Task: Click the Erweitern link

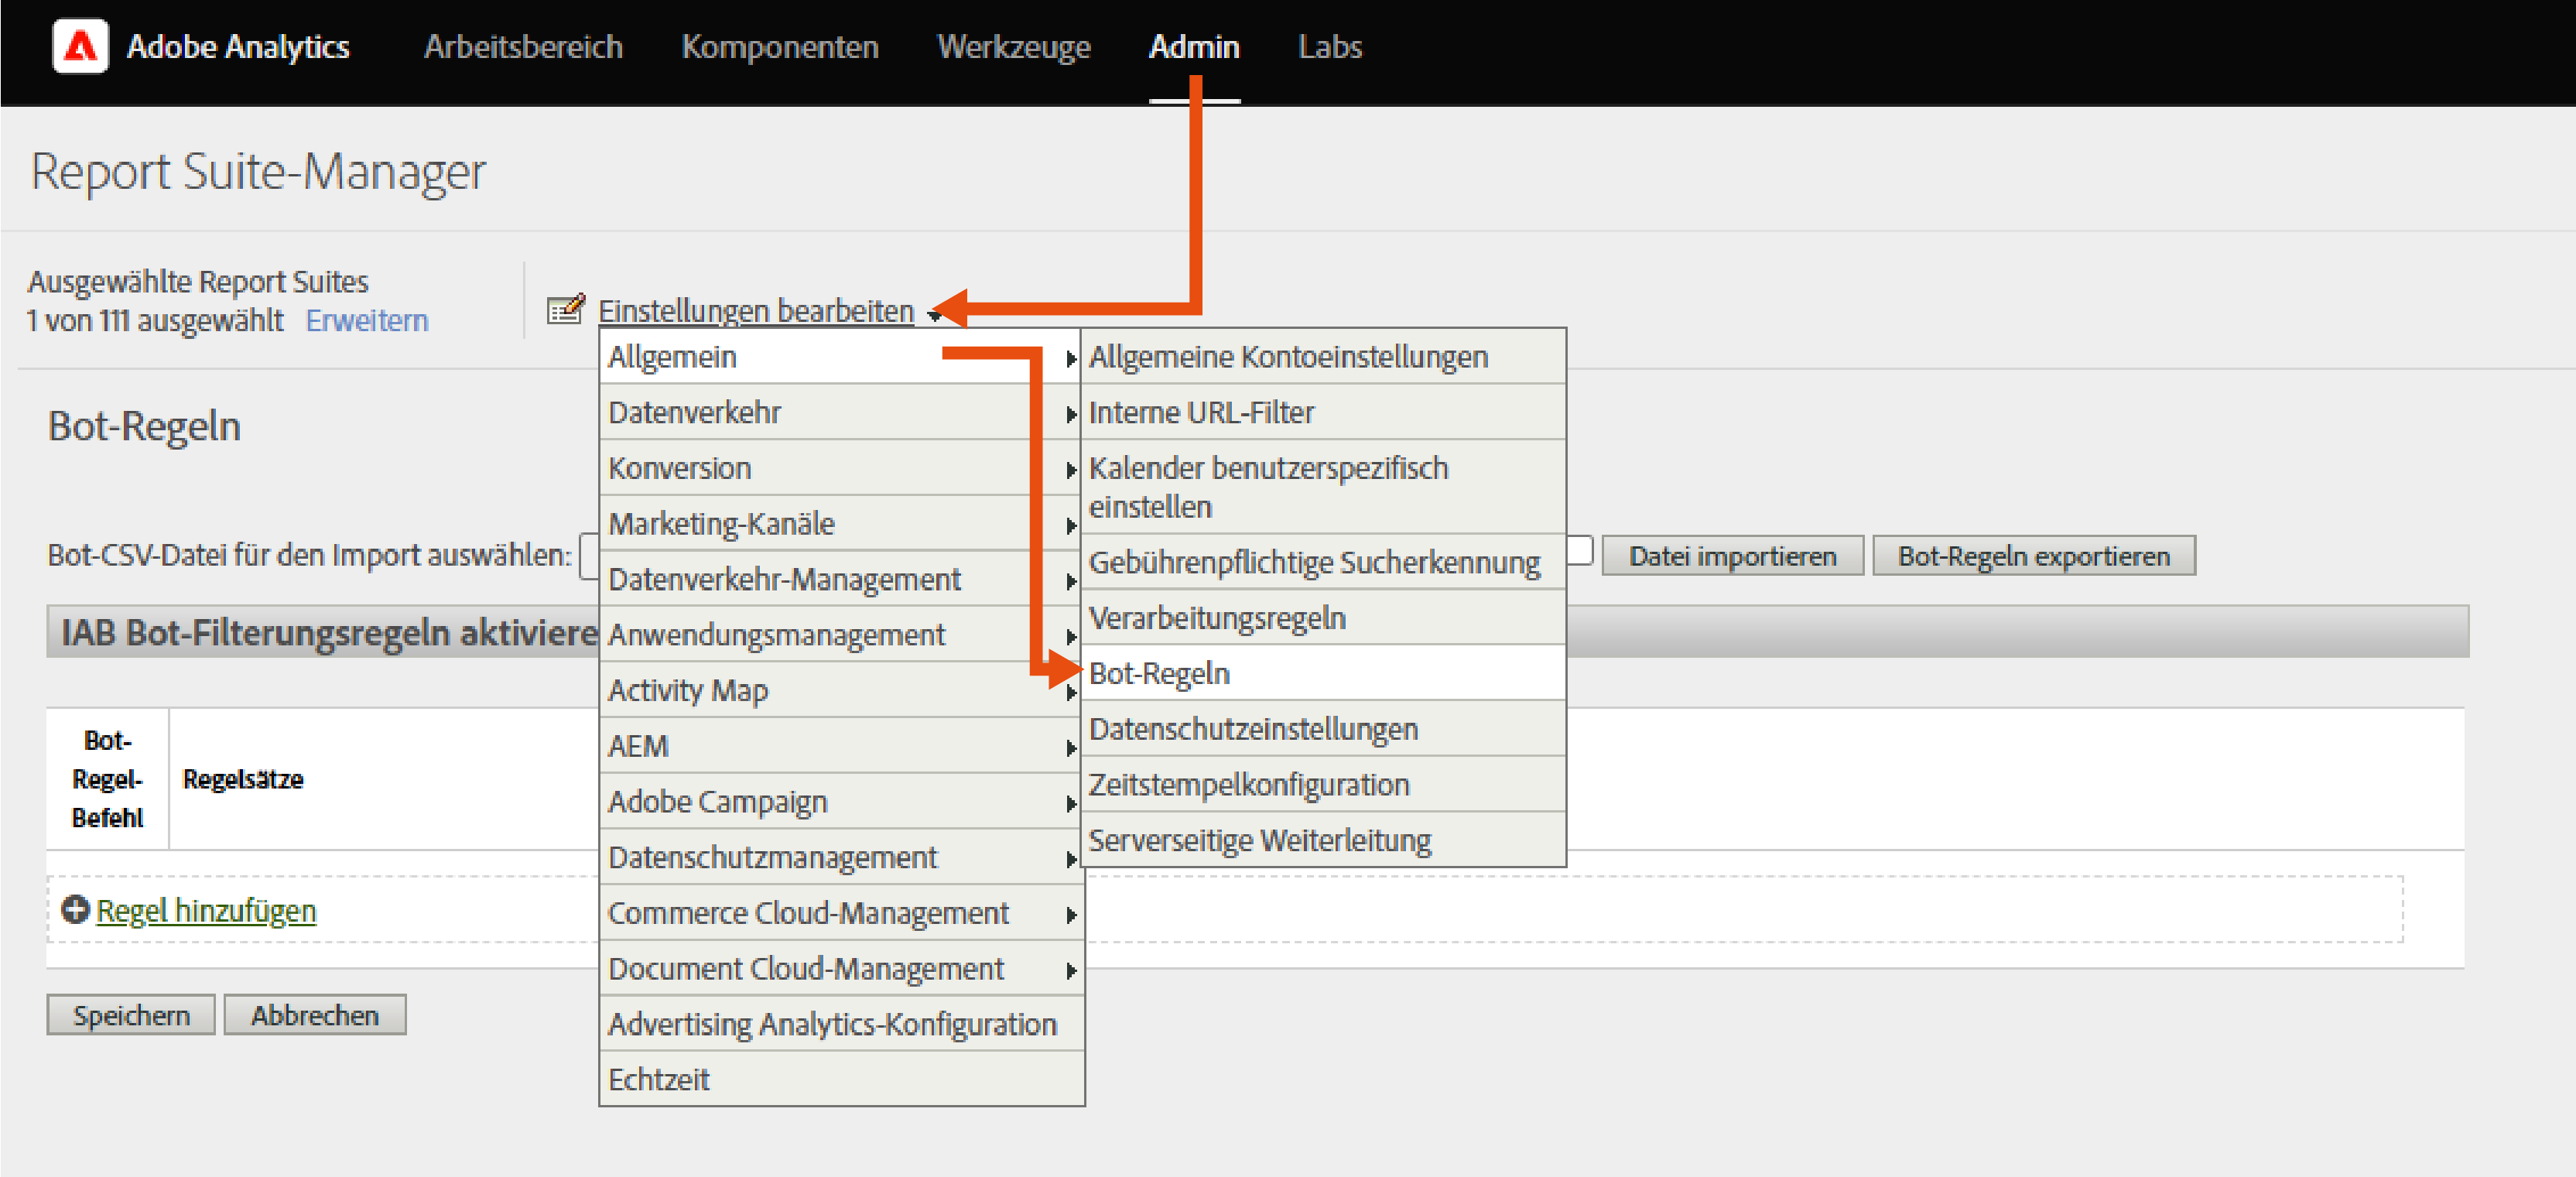Action: point(367,320)
